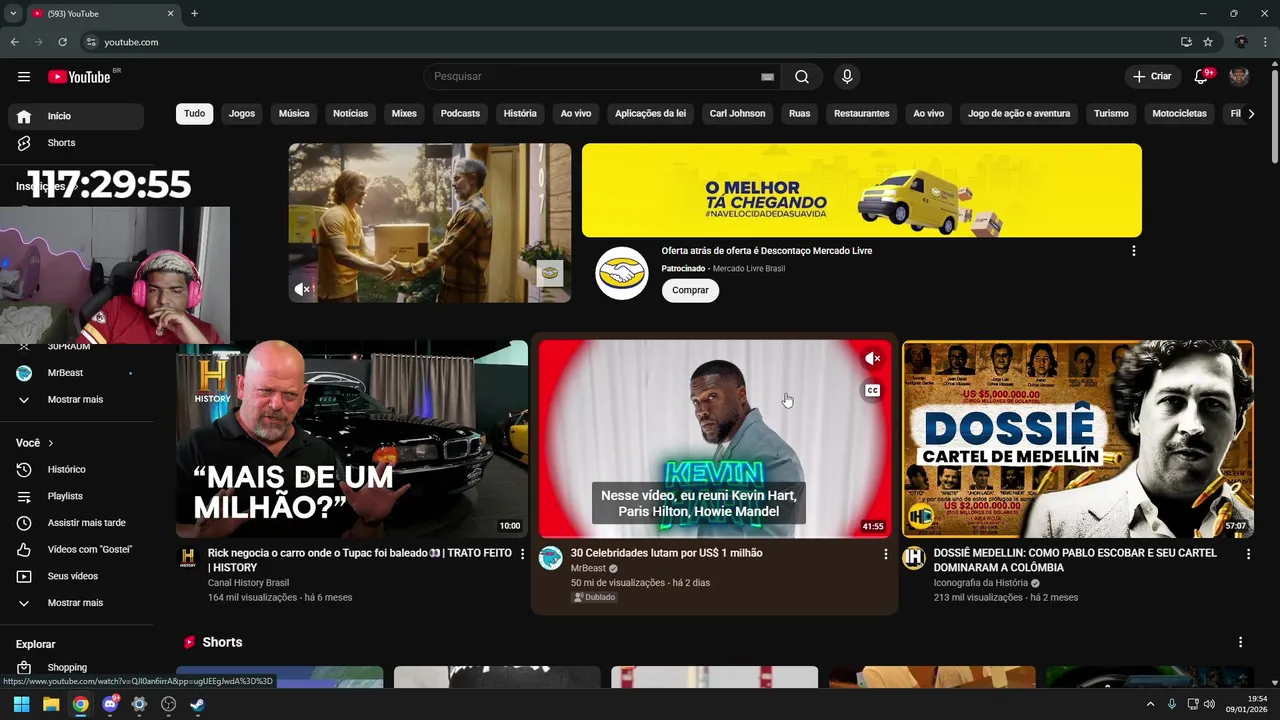Open Shopping under Explorar

tap(76, 667)
